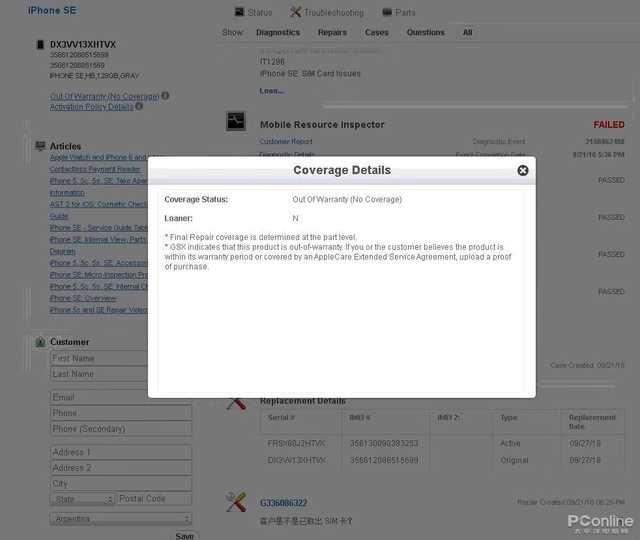Open the State dropdown

click(82, 499)
